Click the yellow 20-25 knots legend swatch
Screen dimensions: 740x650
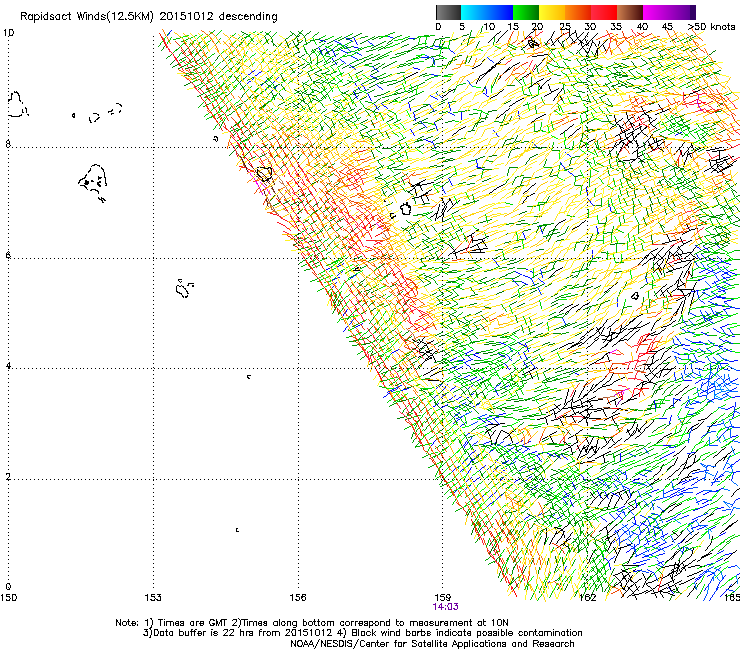552,12
